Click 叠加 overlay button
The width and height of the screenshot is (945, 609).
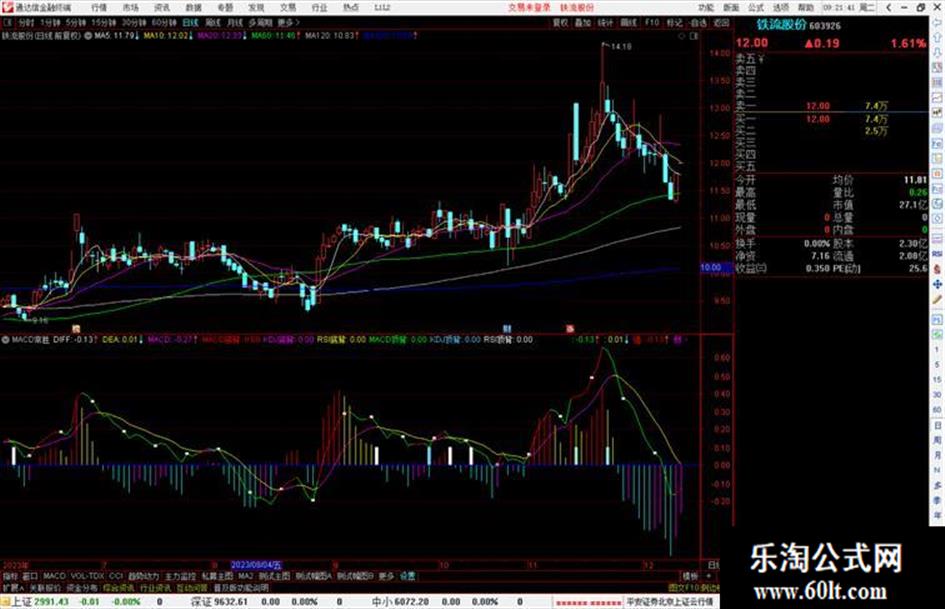pyautogui.click(x=582, y=22)
